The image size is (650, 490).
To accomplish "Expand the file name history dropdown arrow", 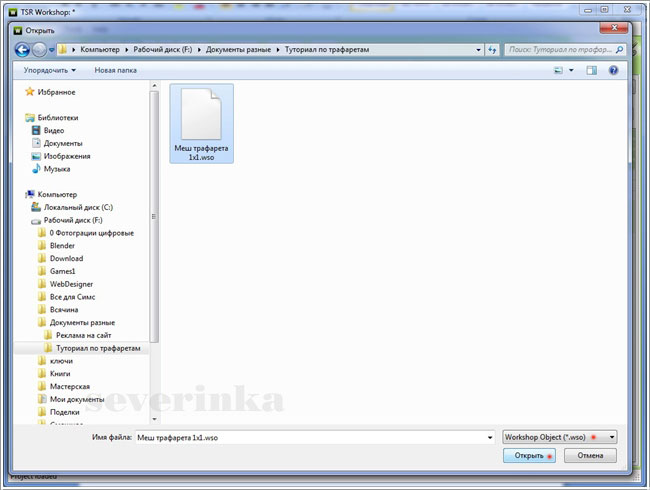I will tap(489, 437).
